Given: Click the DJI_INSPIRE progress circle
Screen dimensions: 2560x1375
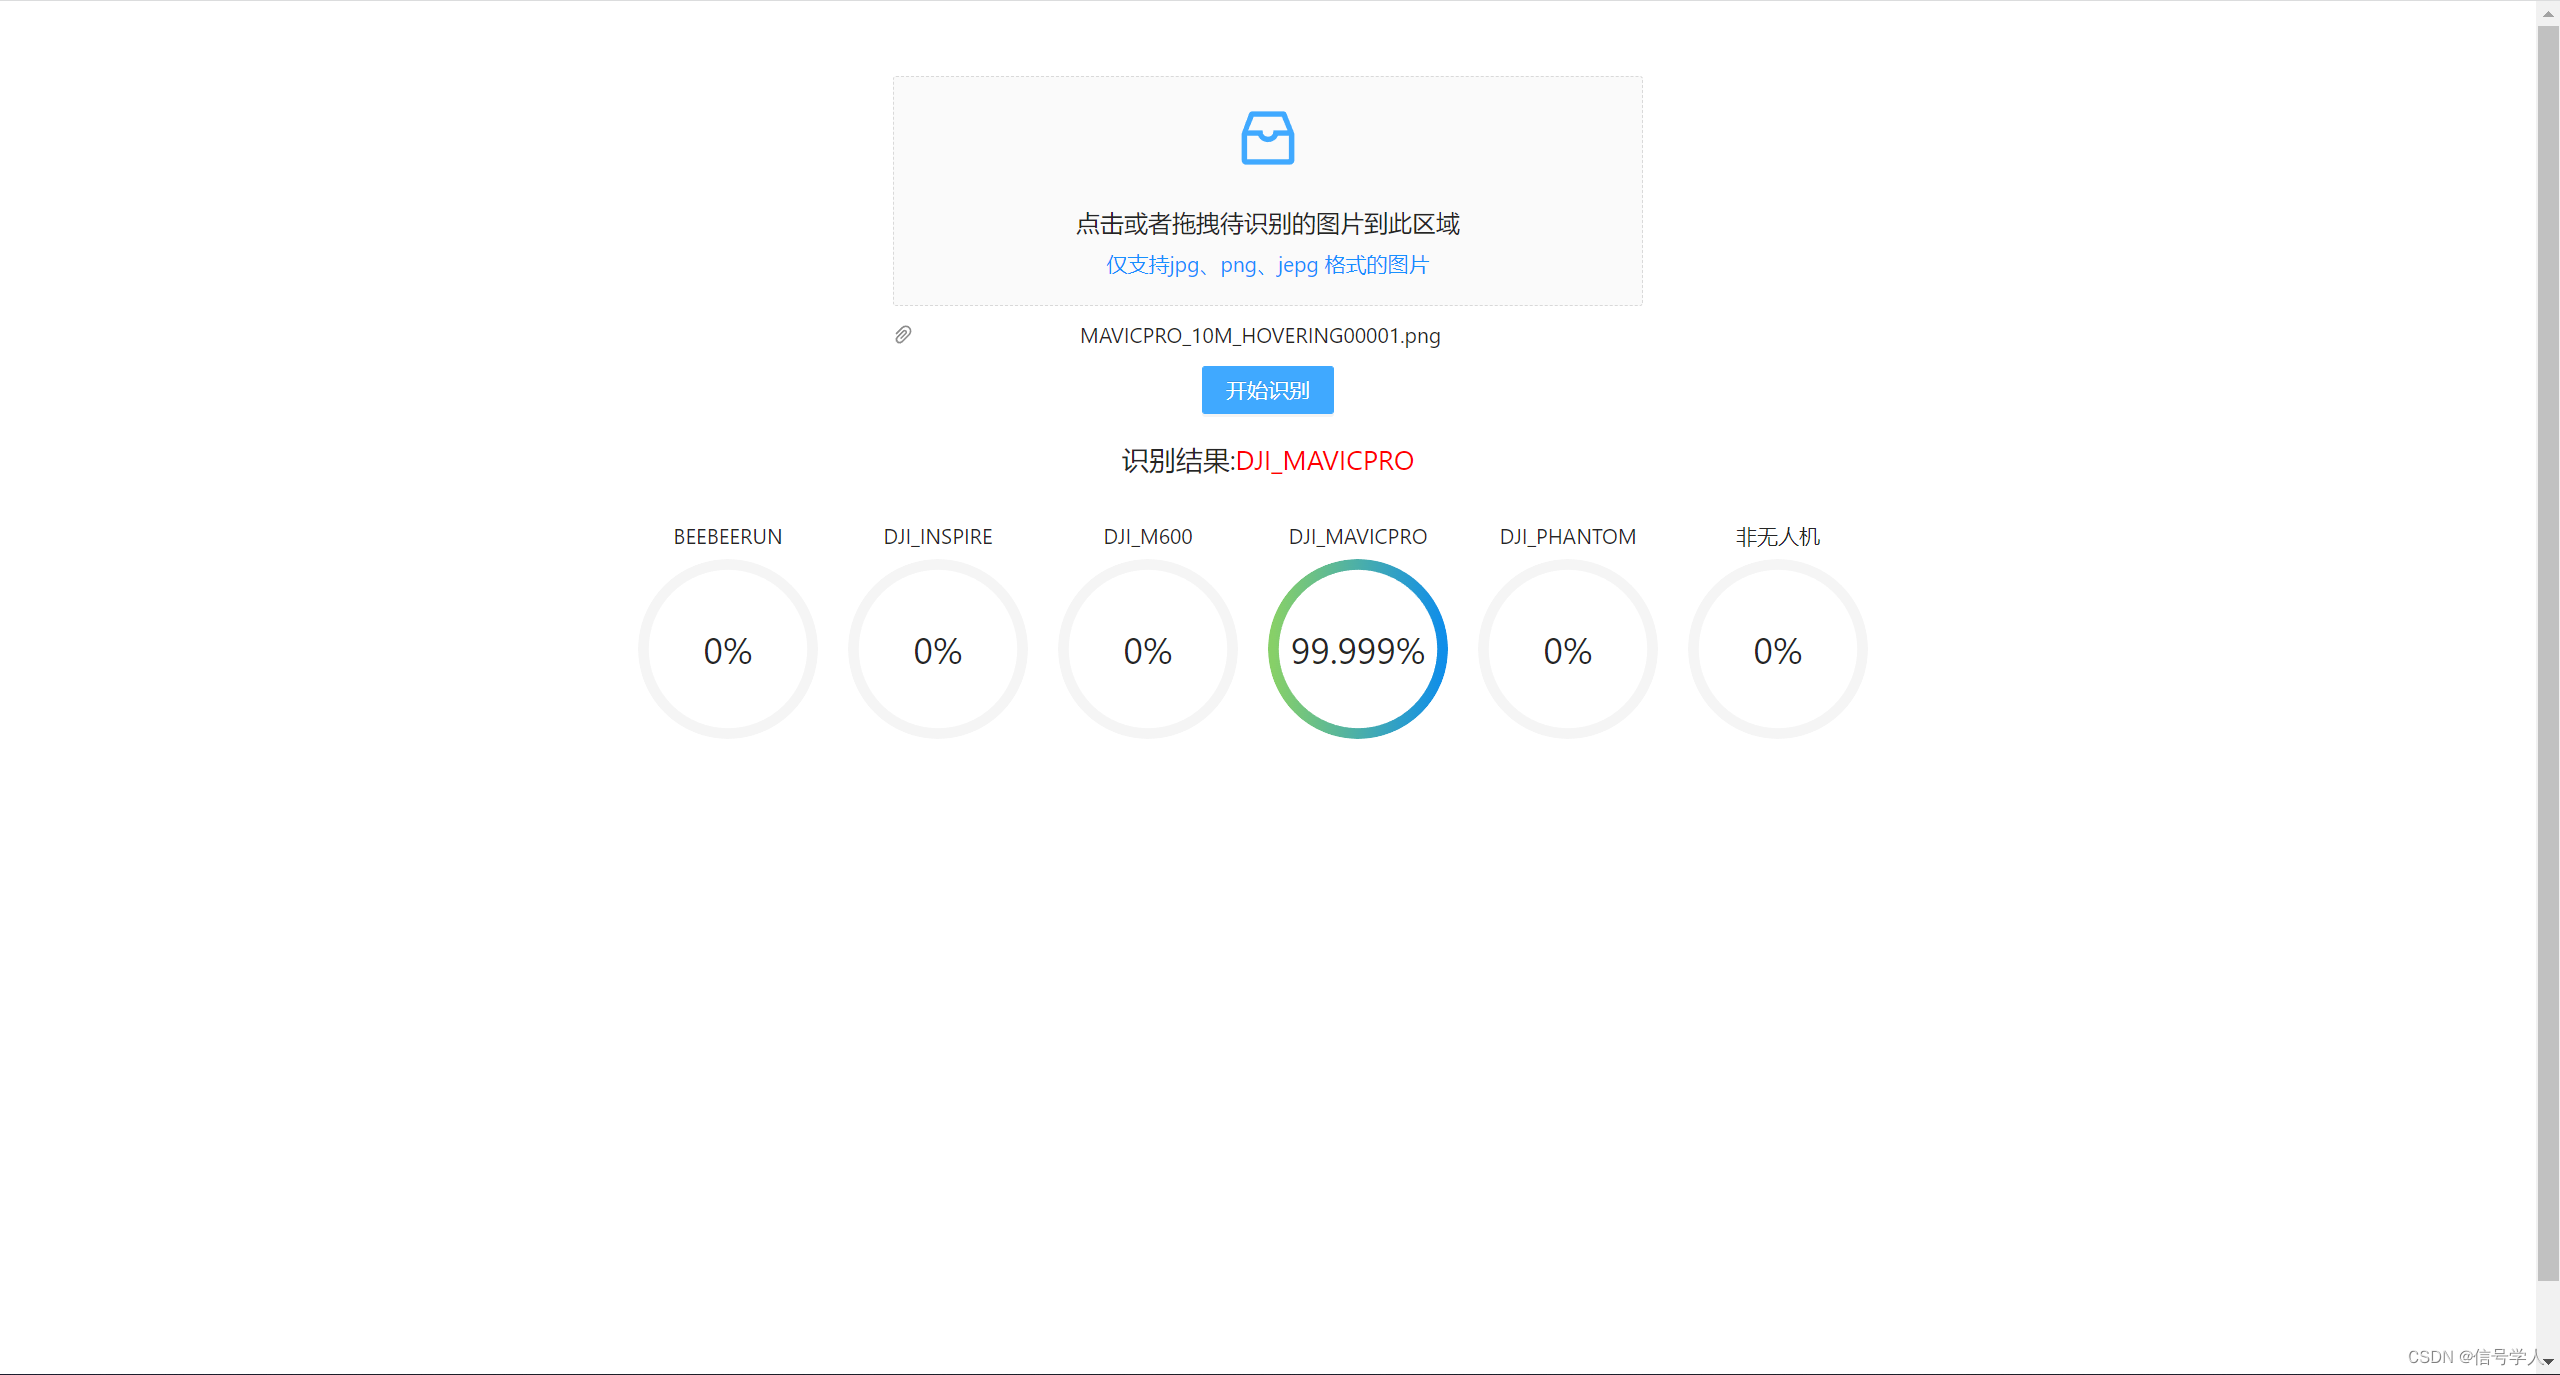Looking at the screenshot, I should click(937, 650).
